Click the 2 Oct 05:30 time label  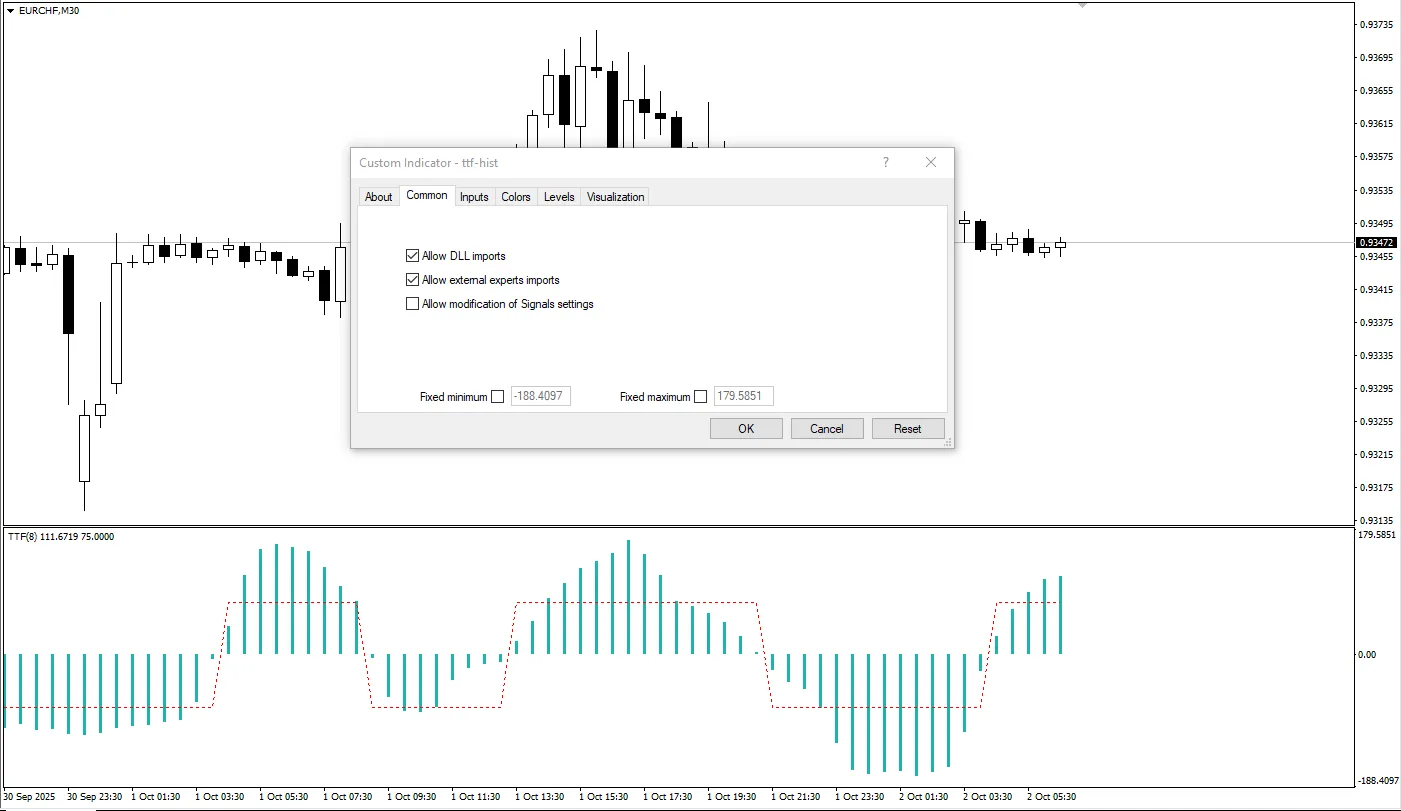tap(1052, 797)
